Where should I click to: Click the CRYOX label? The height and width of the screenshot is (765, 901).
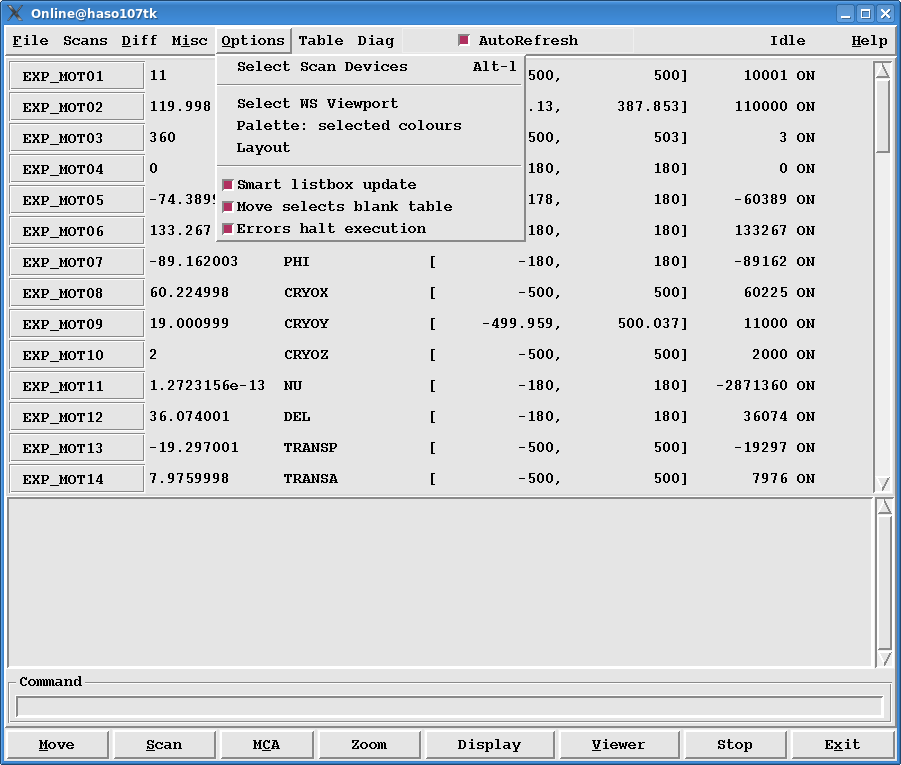306,293
